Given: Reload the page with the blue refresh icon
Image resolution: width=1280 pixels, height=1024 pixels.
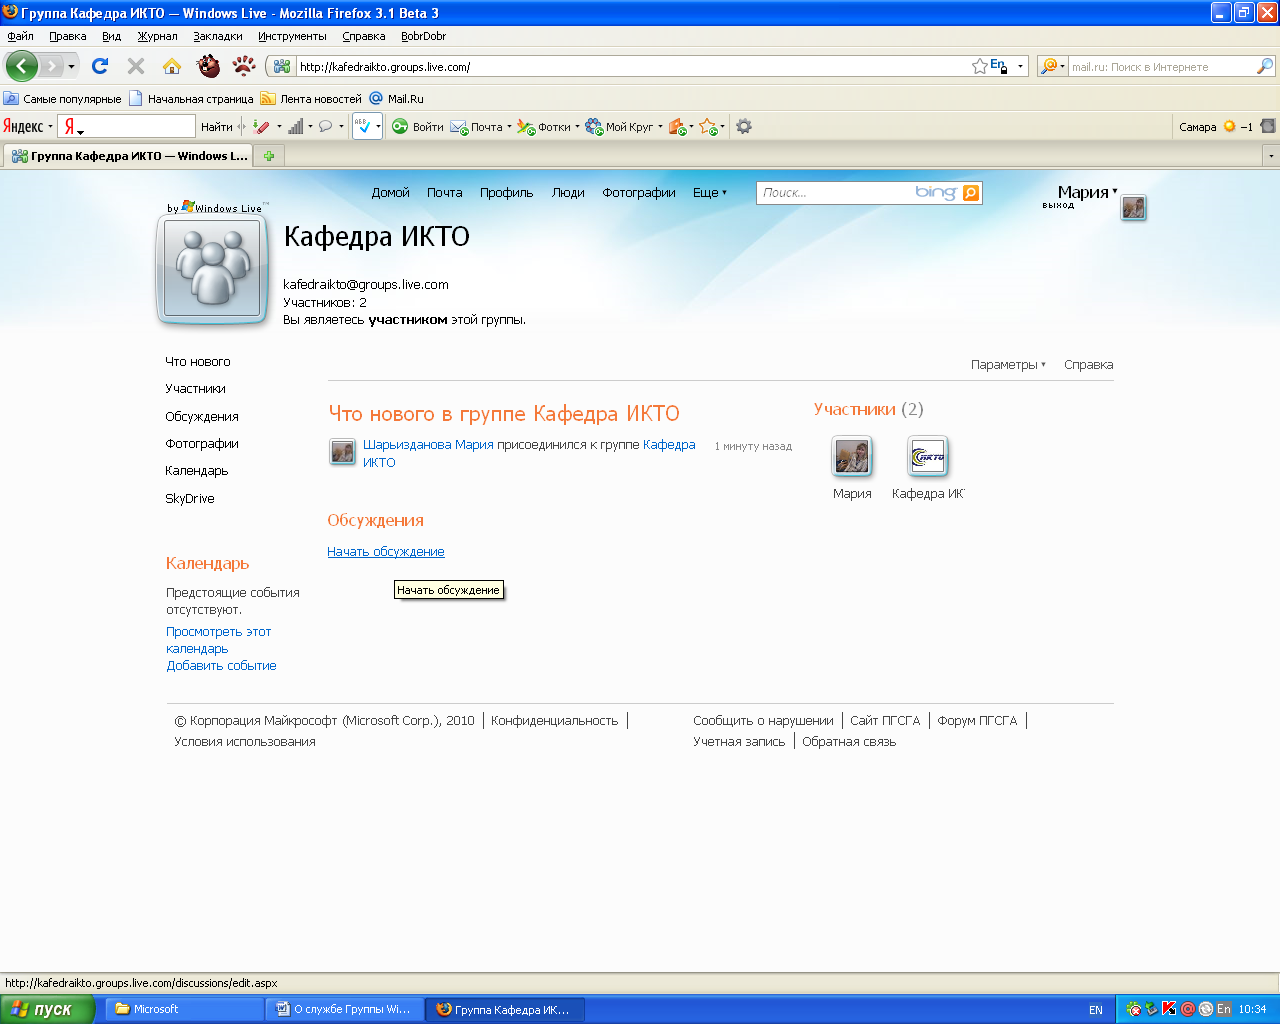Looking at the screenshot, I should [x=100, y=66].
